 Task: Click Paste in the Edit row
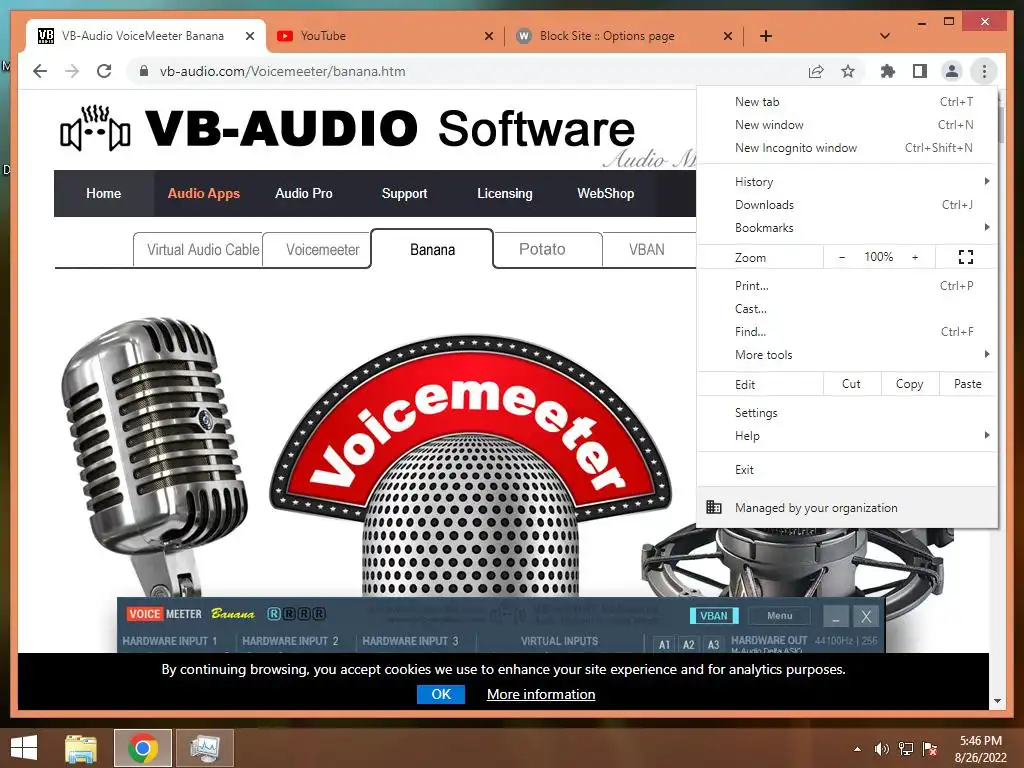(968, 384)
